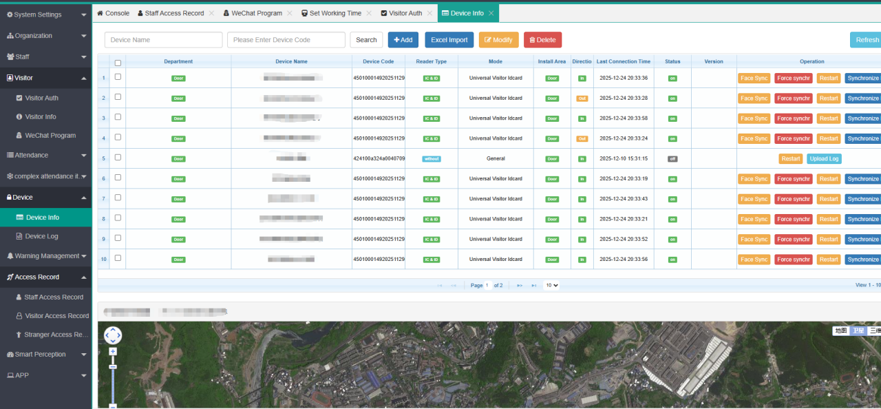
Task: Select the checkbox for row 1
Action: point(118,77)
